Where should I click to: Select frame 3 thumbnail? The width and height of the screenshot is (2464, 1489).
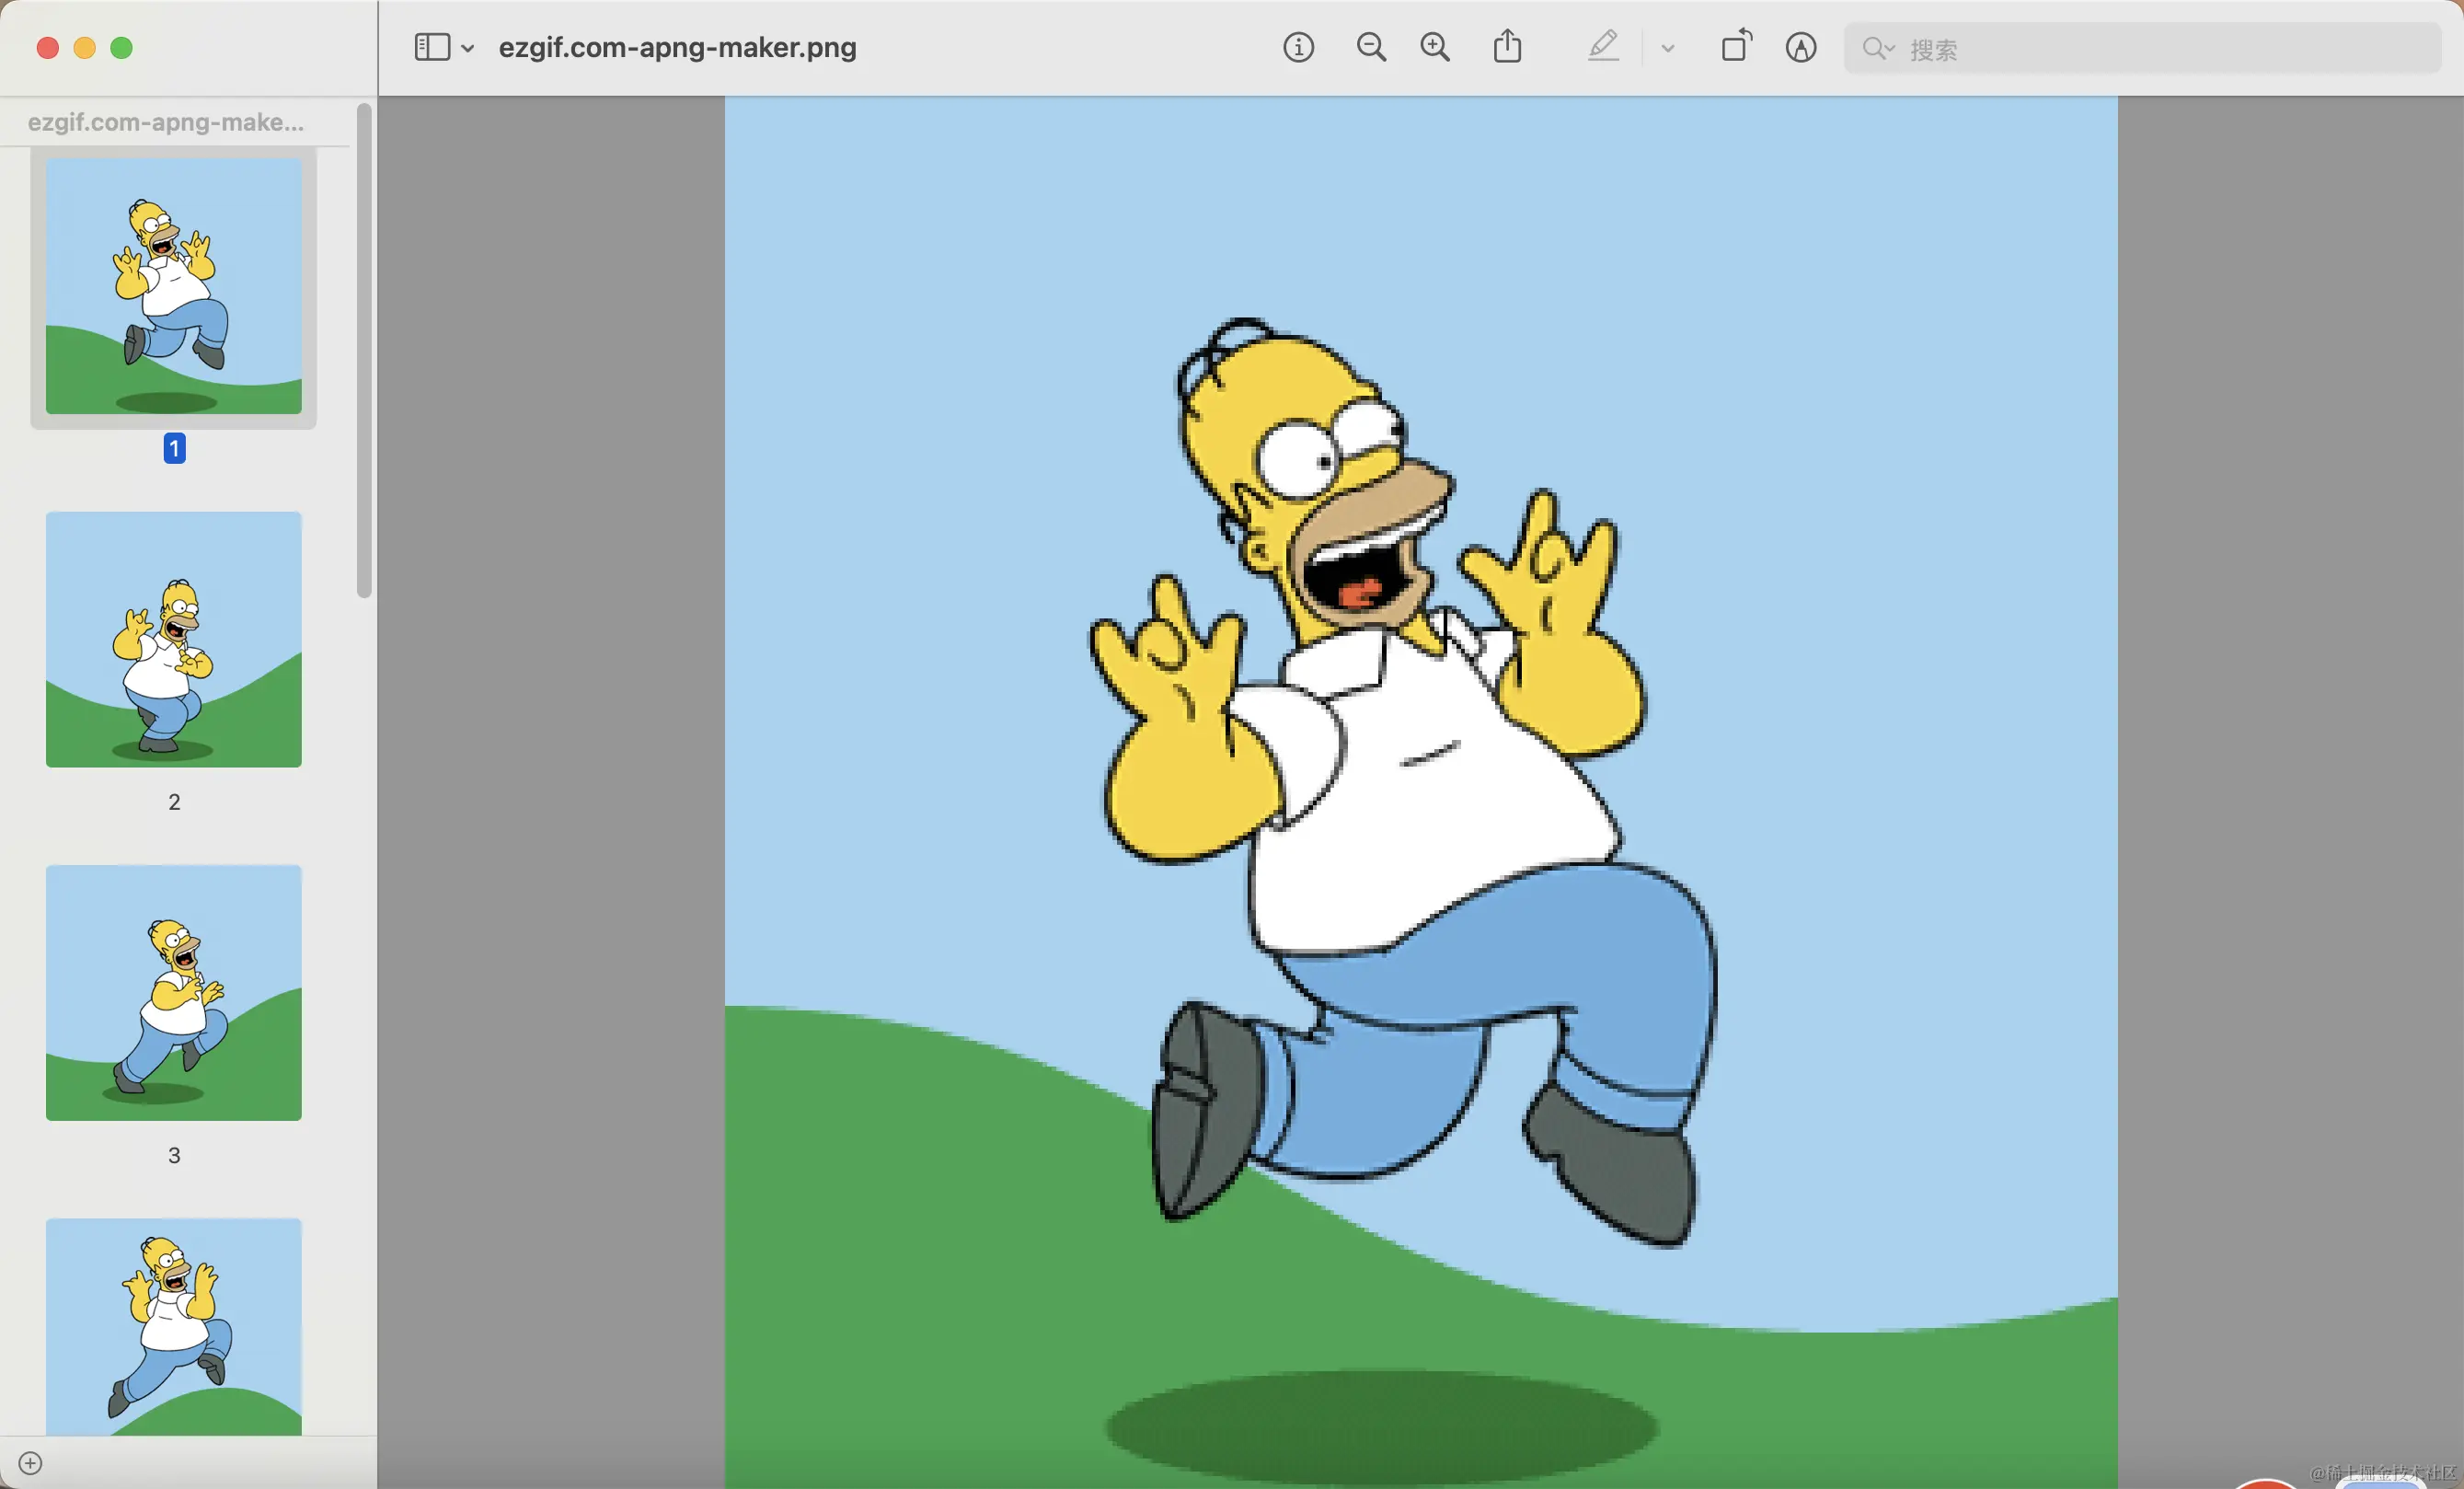coord(174,992)
